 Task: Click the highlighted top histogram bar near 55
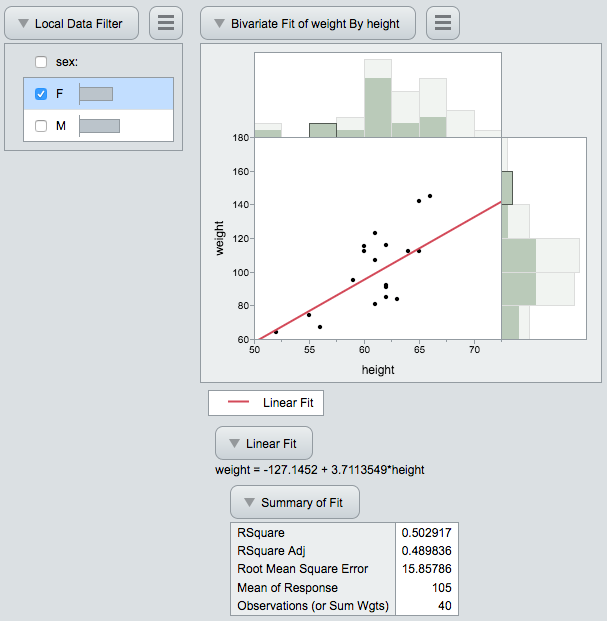pos(322,130)
